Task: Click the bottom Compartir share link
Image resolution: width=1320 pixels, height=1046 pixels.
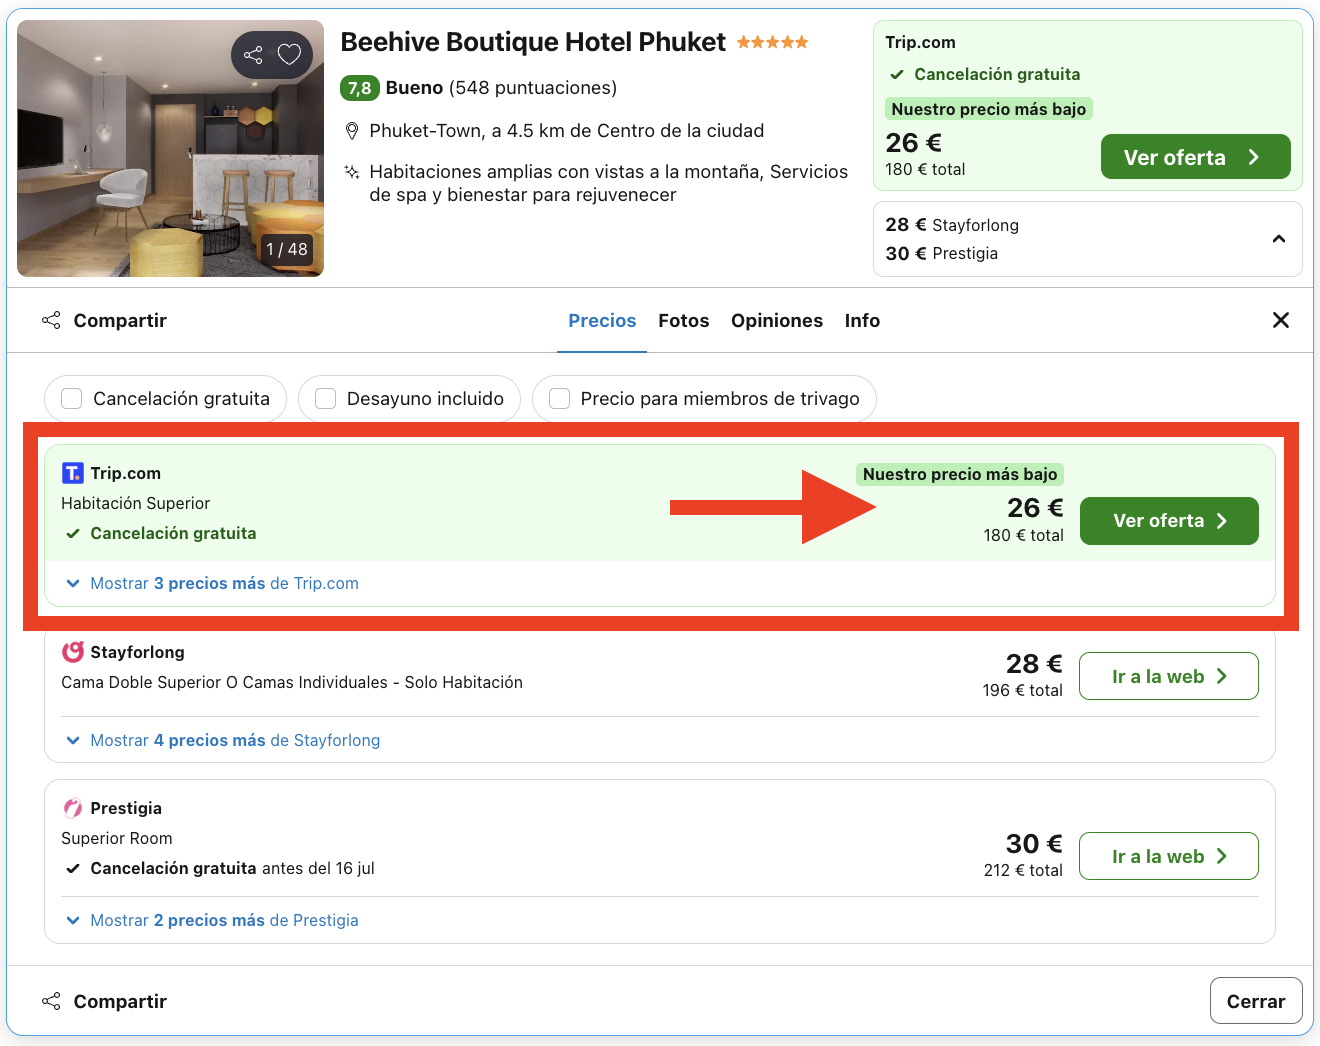Action: [104, 1001]
